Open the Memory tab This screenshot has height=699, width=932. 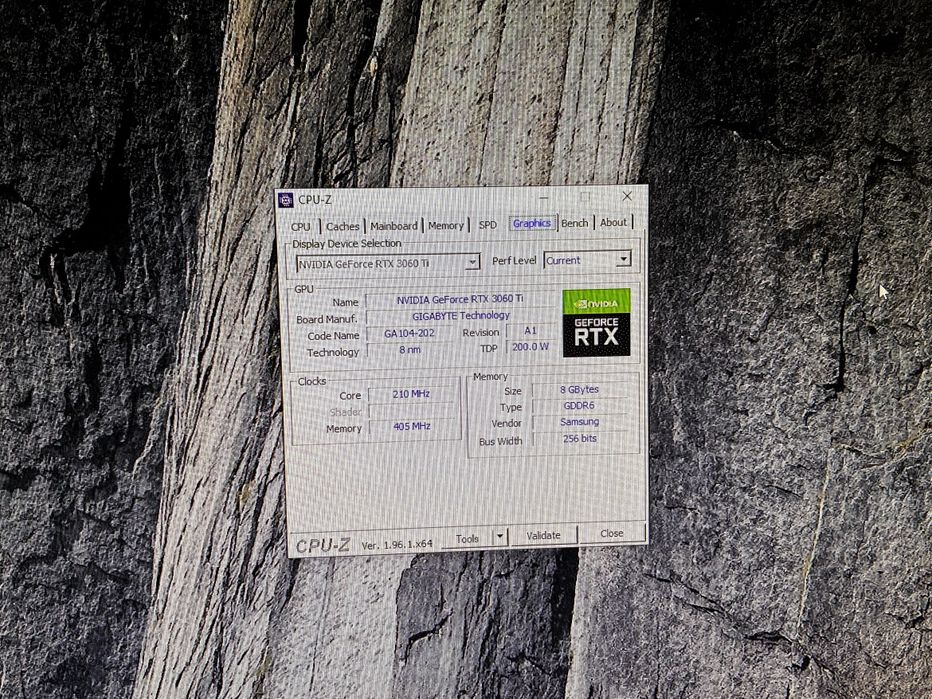[446, 225]
